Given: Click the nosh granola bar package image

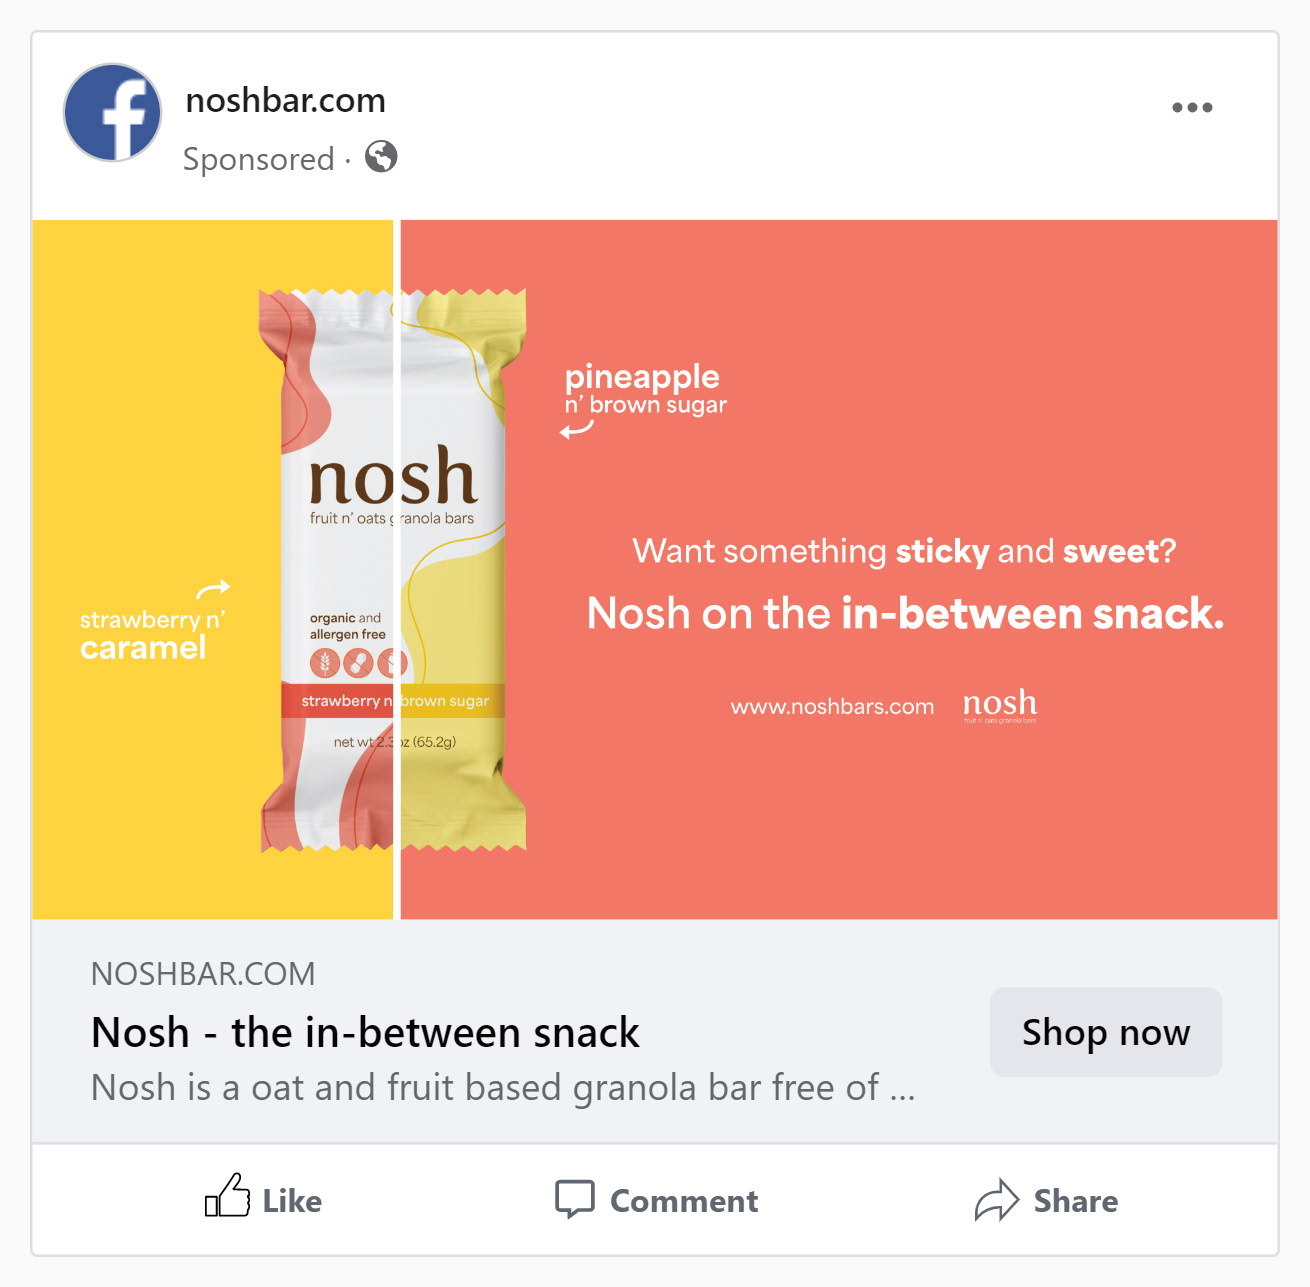Looking at the screenshot, I should coord(393,570).
